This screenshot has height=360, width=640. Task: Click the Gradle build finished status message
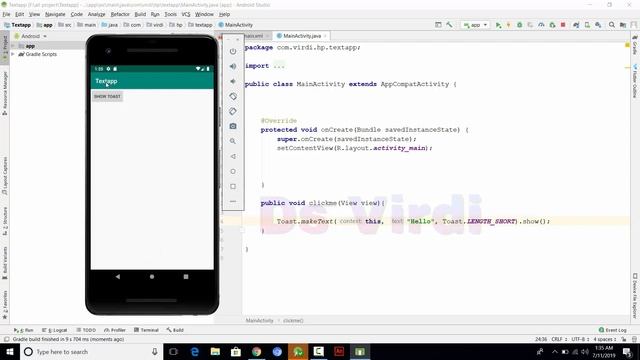point(68,339)
